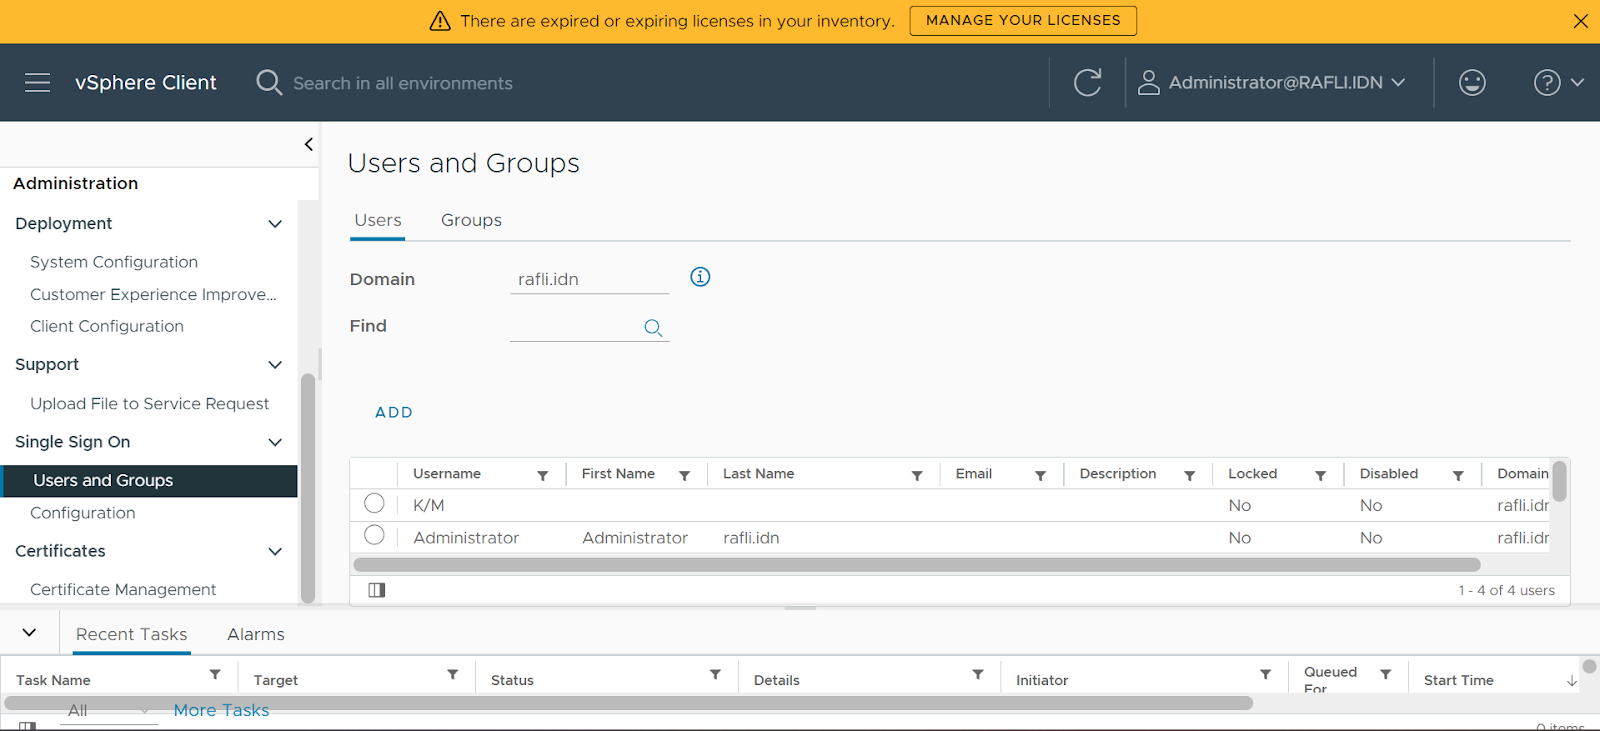Open Customer Experience Improvement item
This screenshot has width=1600, height=731.
(x=153, y=294)
